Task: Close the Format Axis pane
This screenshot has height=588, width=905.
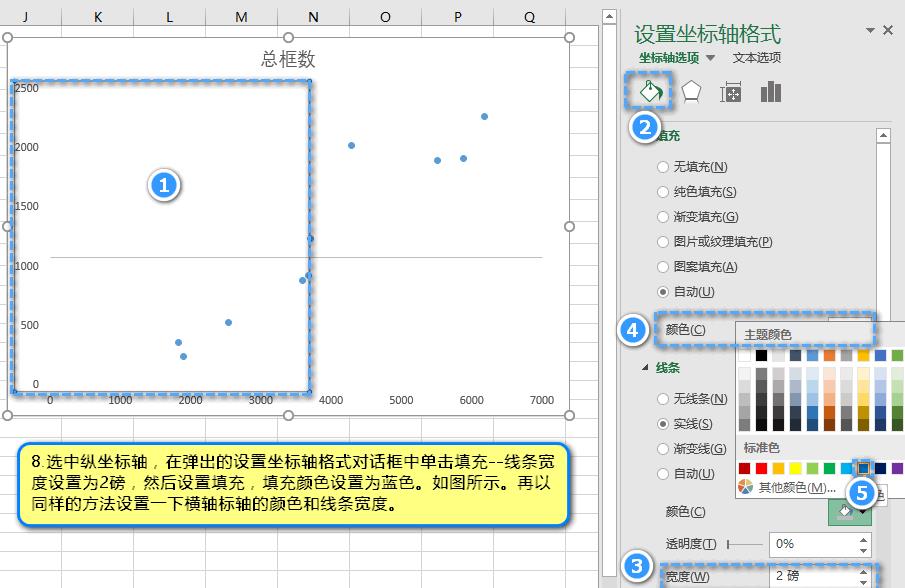Action: [x=887, y=31]
